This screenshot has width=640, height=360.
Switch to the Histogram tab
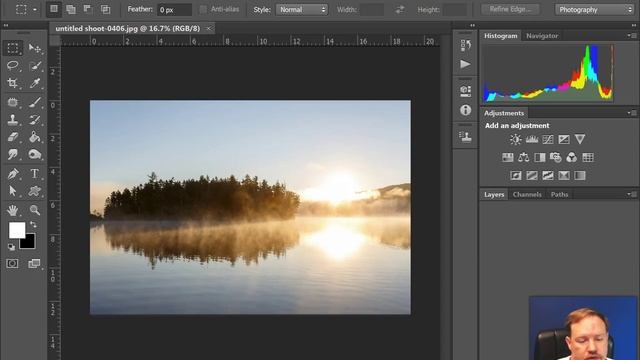pyautogui.click(x=500, y=36)
